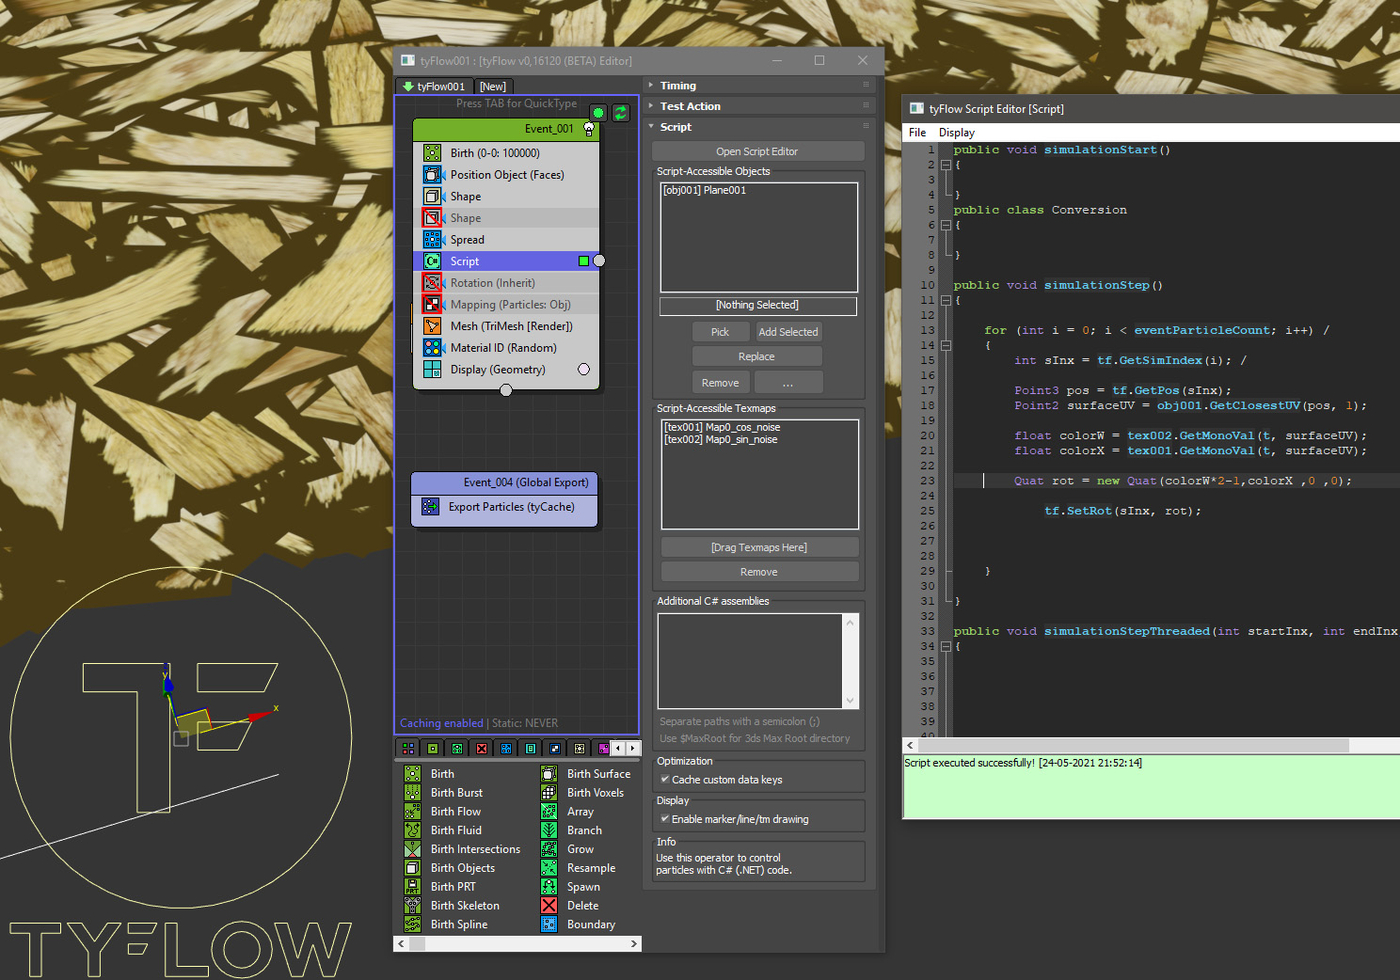
Task: Toggle Cache custom data keys checkbox
Action: (x=665, y=780)
